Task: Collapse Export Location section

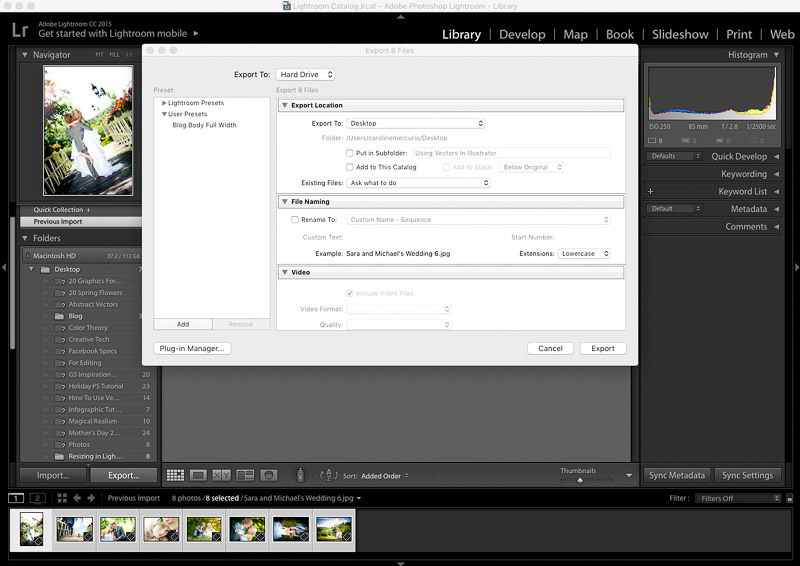Action: (x=285, y=105)
